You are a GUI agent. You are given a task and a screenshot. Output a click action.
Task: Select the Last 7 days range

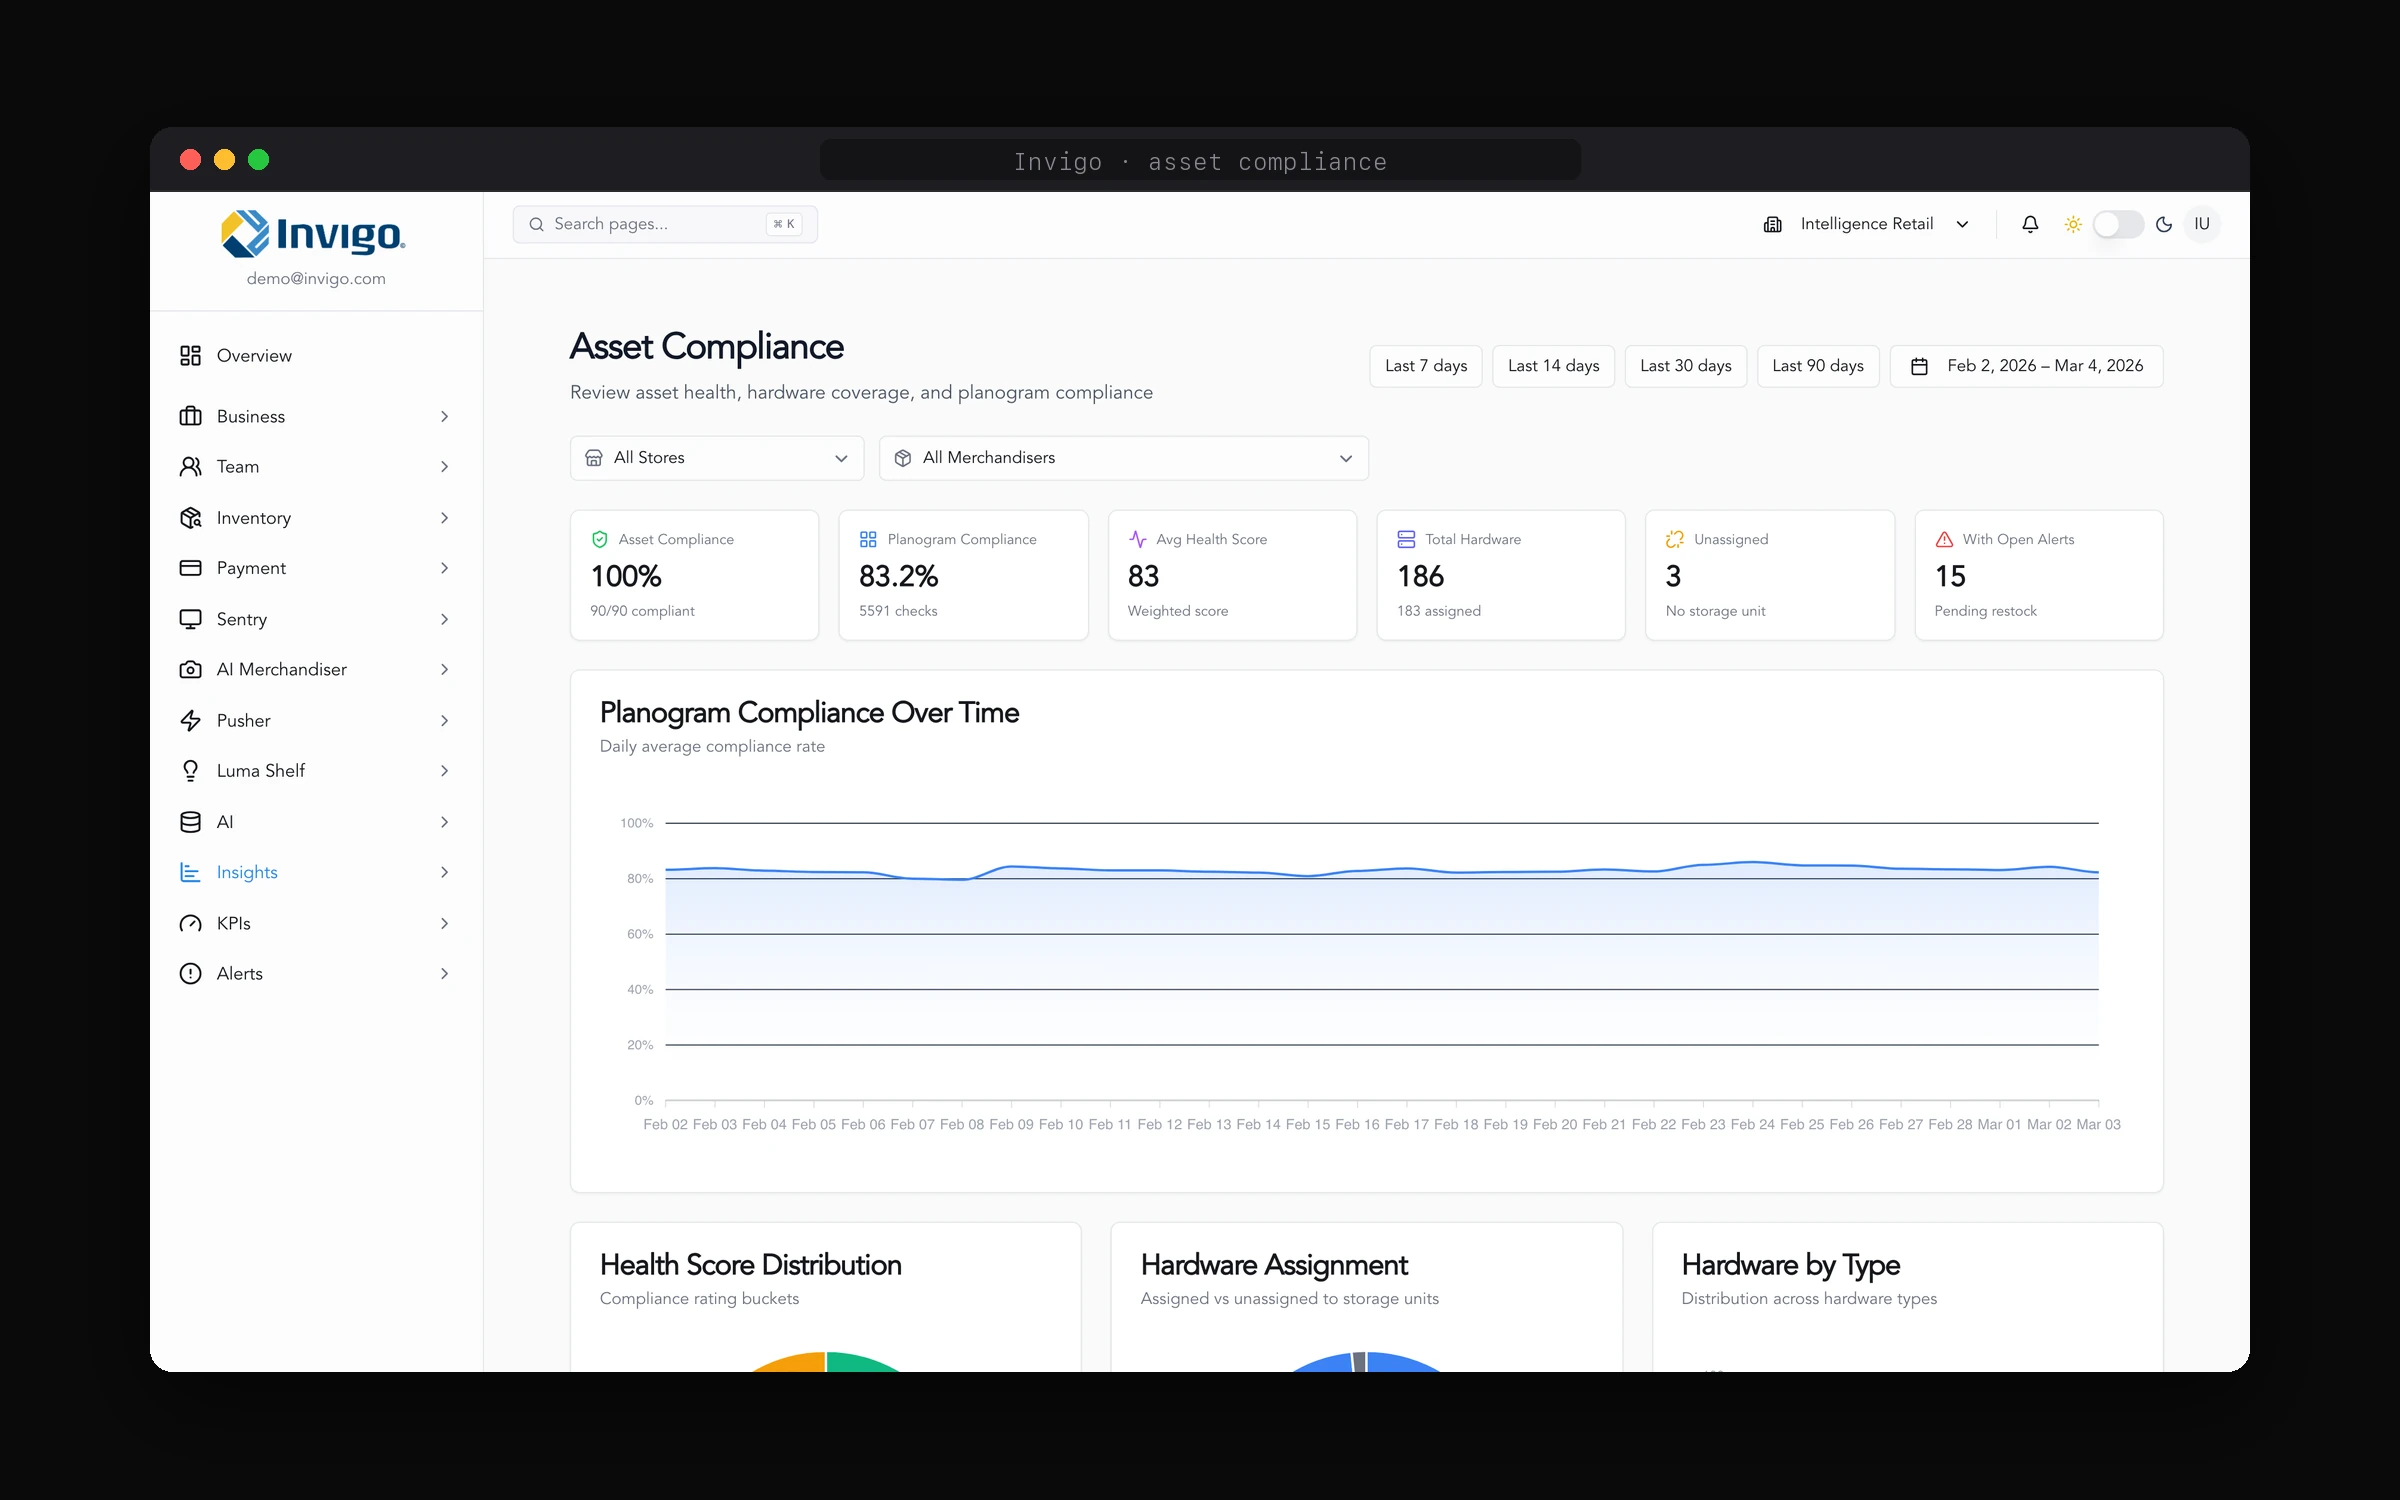pyautogui.click(x=1426, y=366)
